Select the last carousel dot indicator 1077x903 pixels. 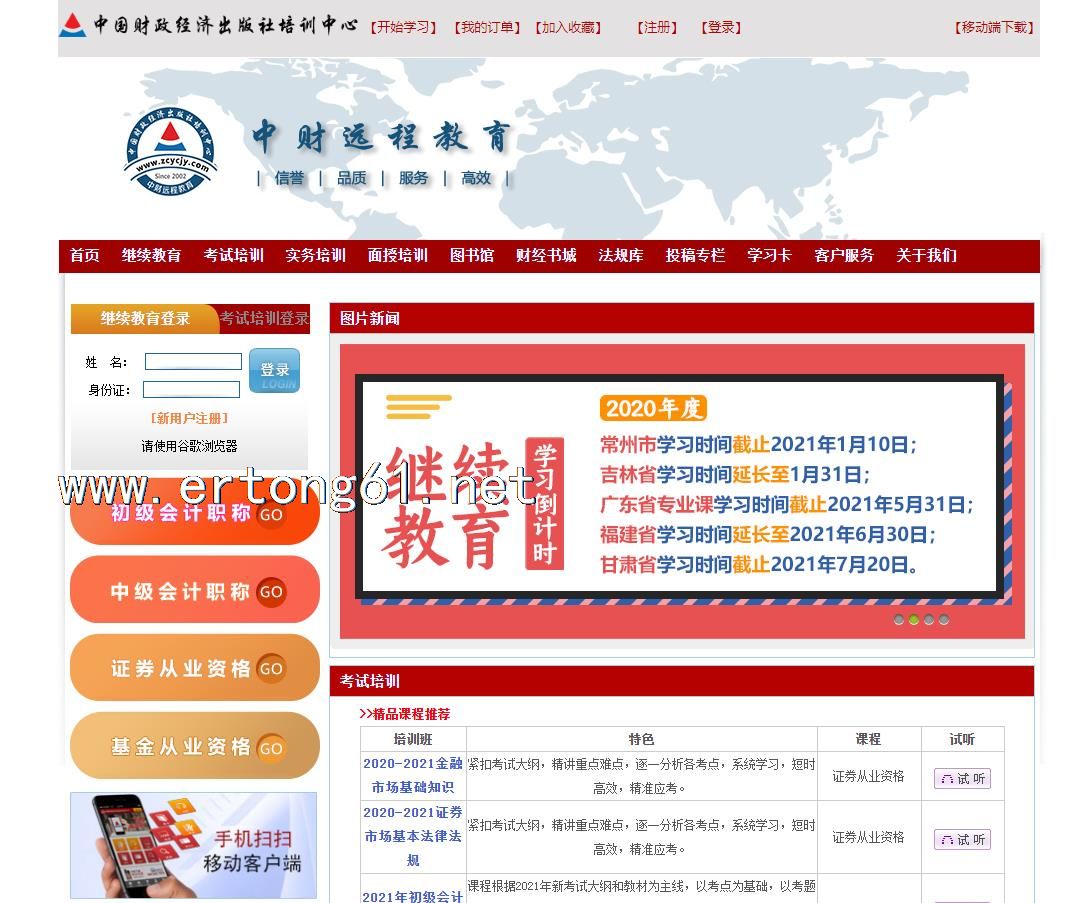[943, 620]
